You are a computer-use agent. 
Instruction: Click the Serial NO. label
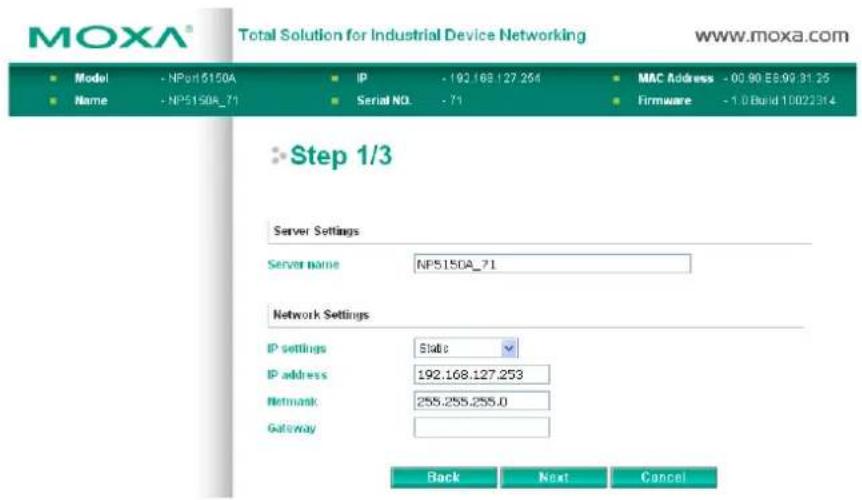[x=384, y=101]
